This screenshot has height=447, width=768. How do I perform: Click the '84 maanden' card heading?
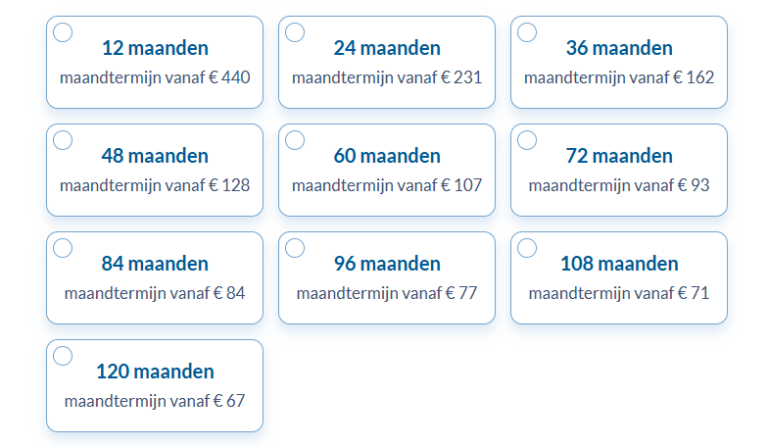click(x=155, y=264)
